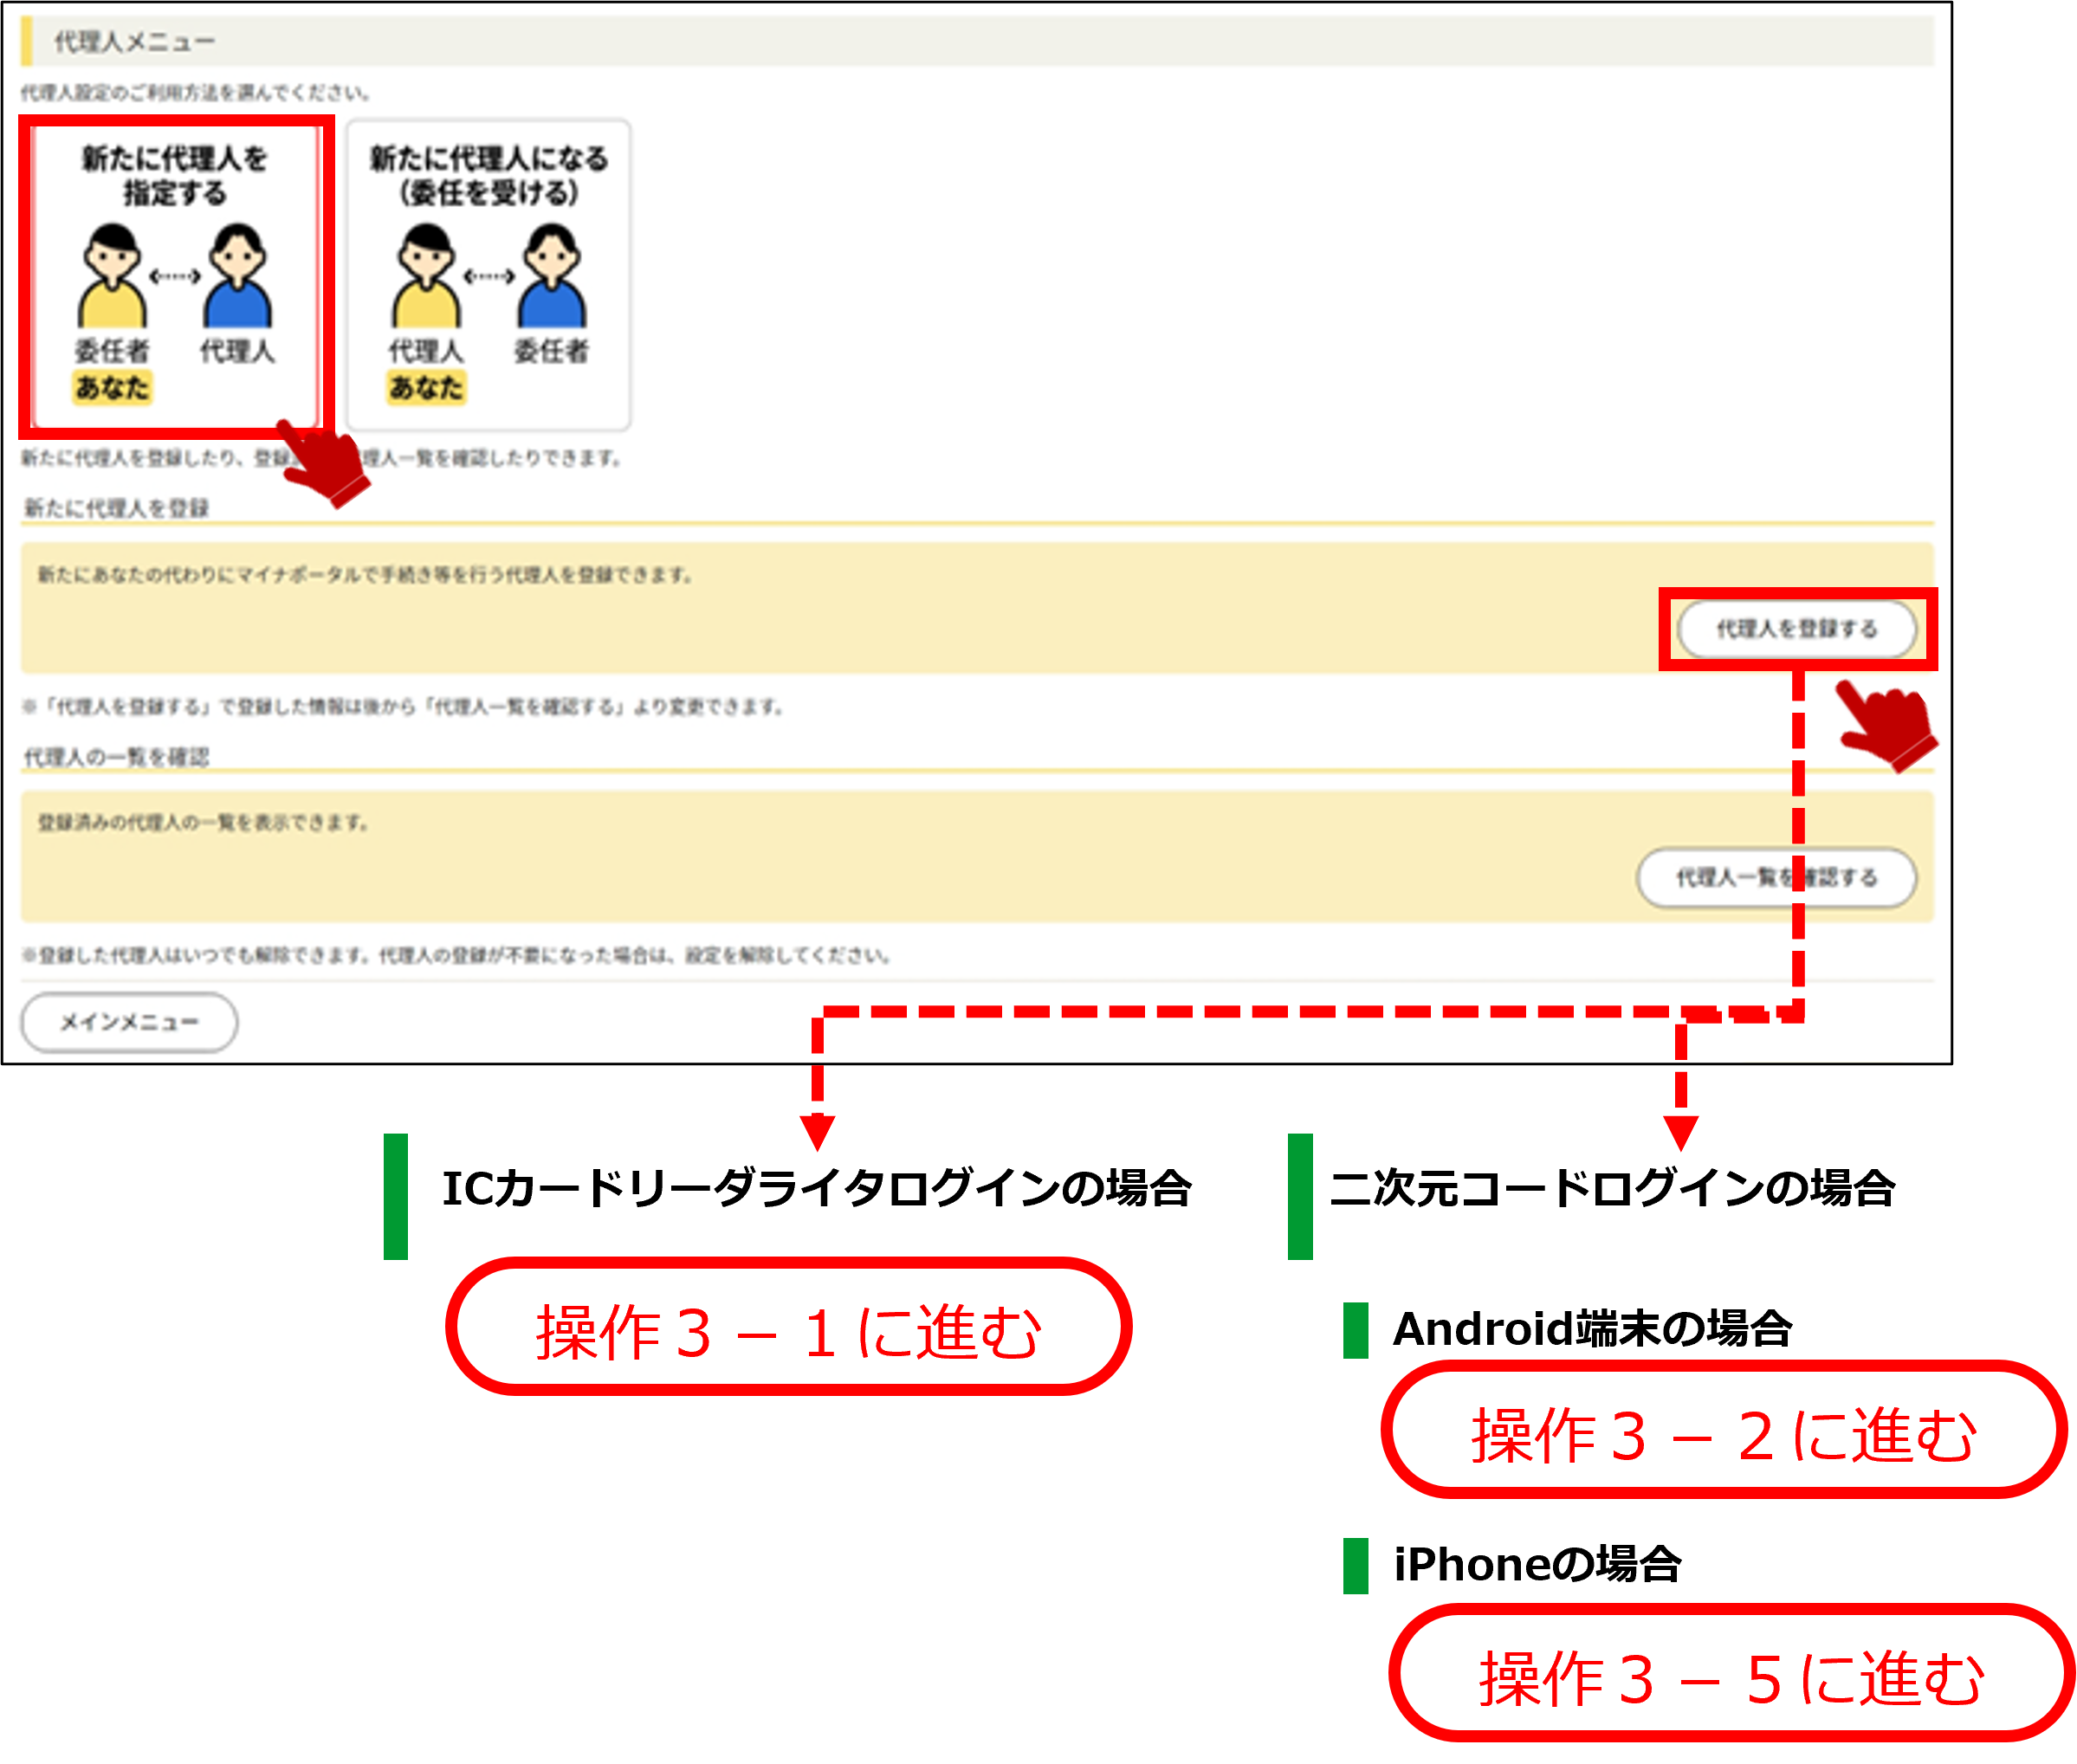Screen dimensions: 2077x1764
Task: Click blue 代理人 person icon in first card
Action: pos(237,276)
